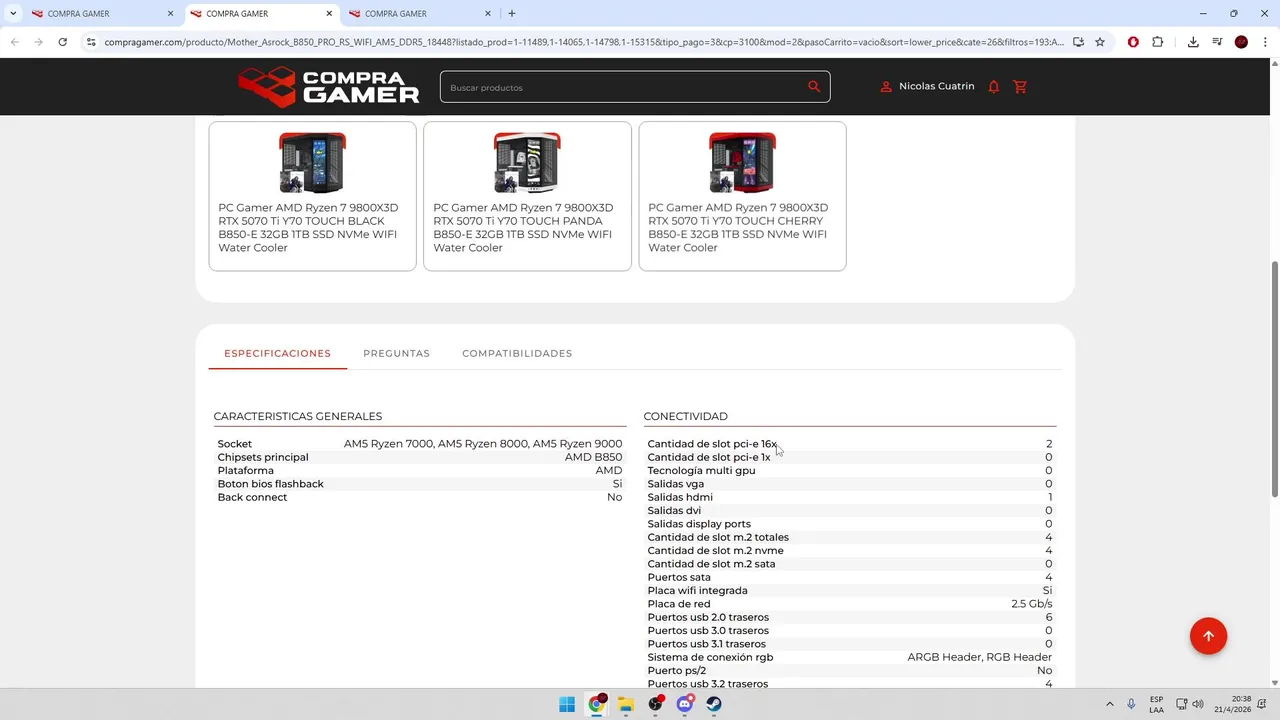Switch to the ESPECIFICACIONES tab

click(x=277, y=353)
